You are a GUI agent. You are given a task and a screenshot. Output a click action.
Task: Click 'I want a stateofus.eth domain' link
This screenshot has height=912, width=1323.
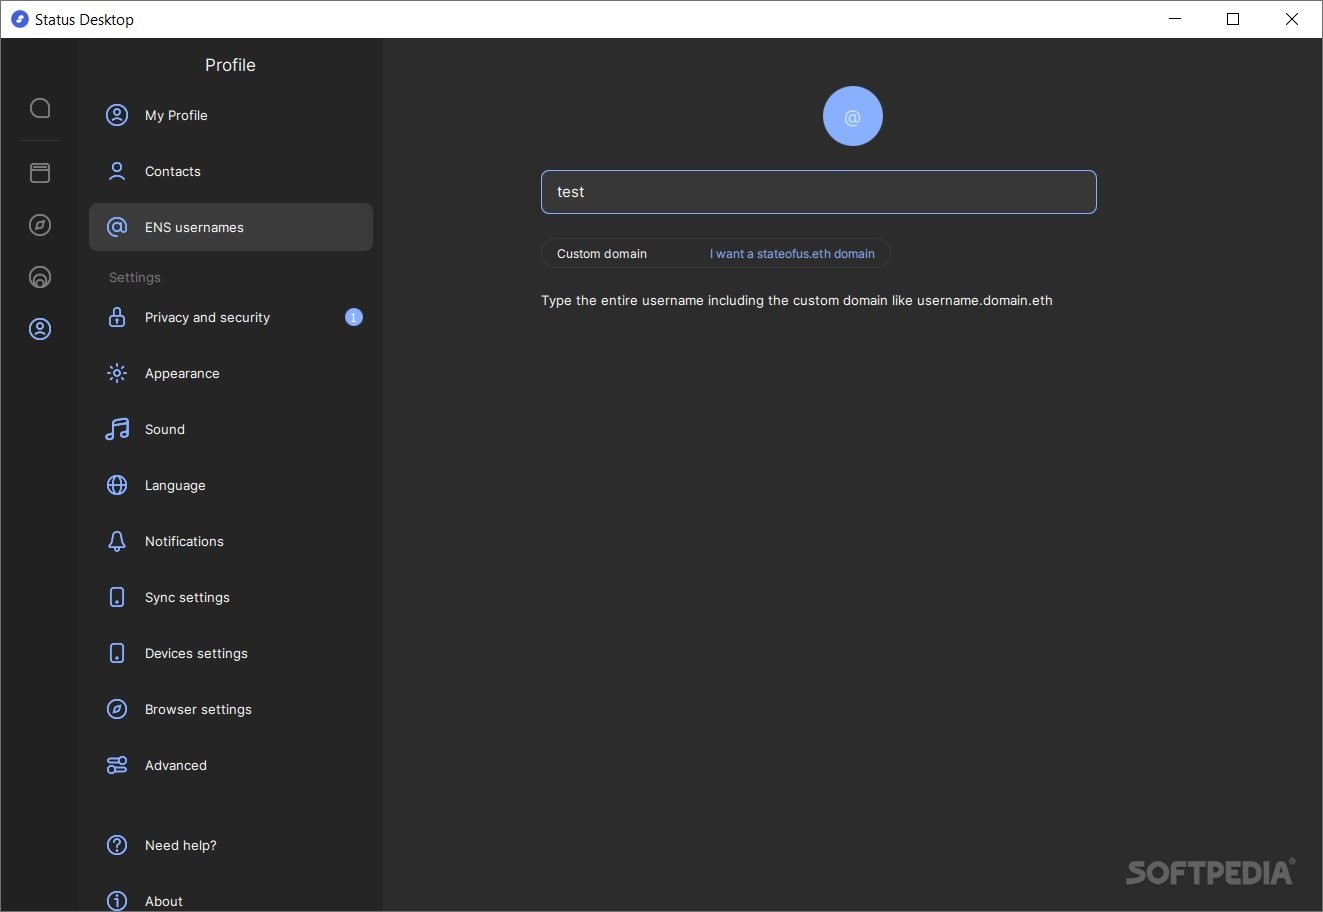coord(792,254)
